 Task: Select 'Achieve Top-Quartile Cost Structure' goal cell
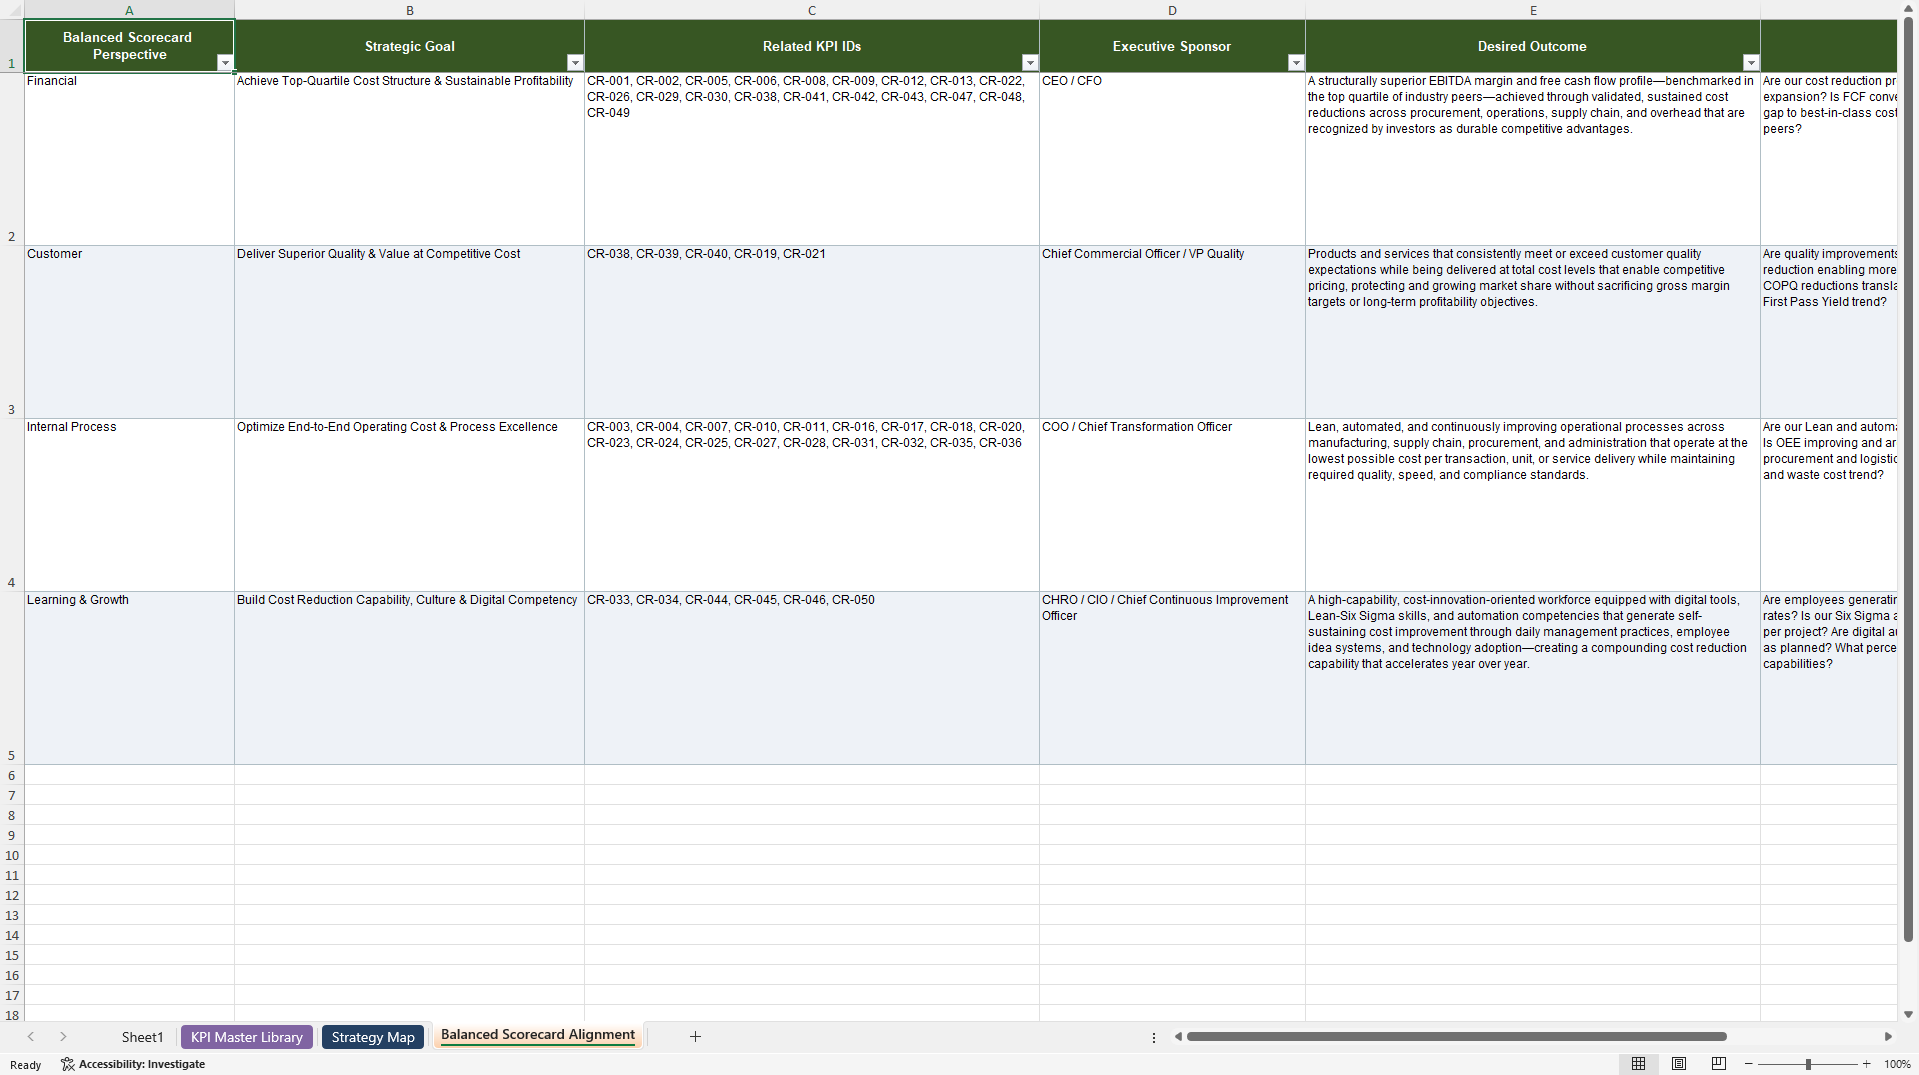410,159
